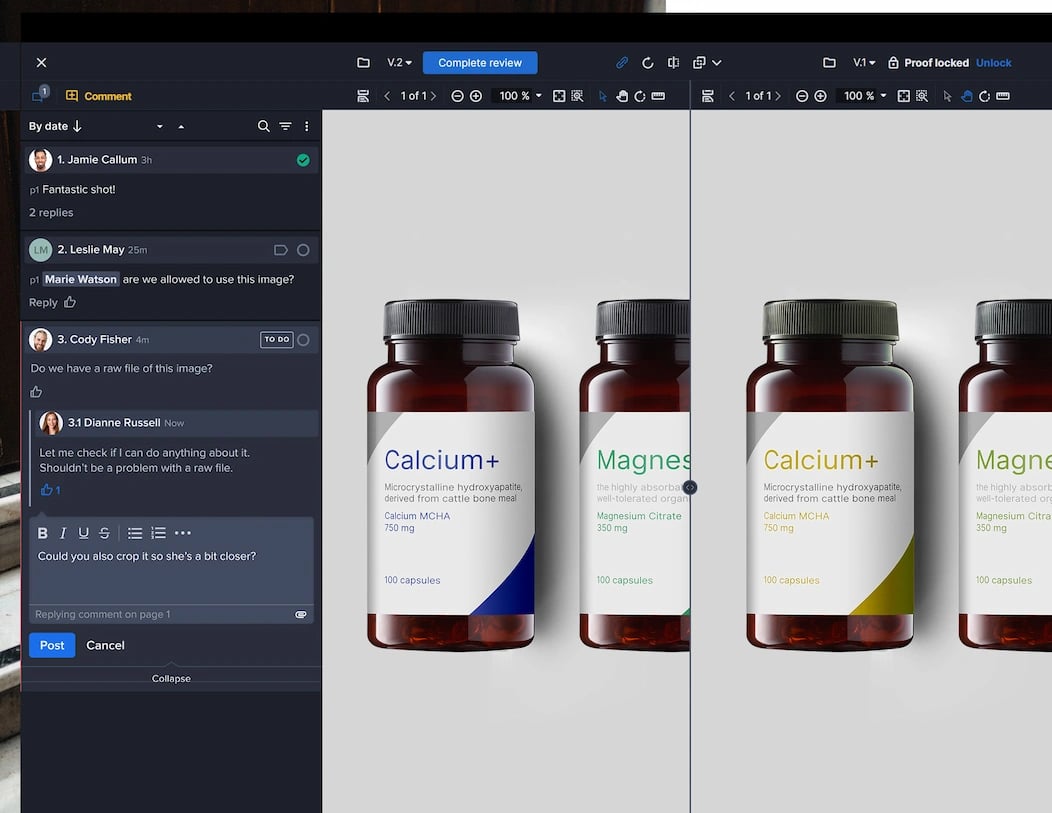Viewport: 1052px width, 813px height.
Task: Mark Leslie May's comment as resolved
Action: [303, 250]
